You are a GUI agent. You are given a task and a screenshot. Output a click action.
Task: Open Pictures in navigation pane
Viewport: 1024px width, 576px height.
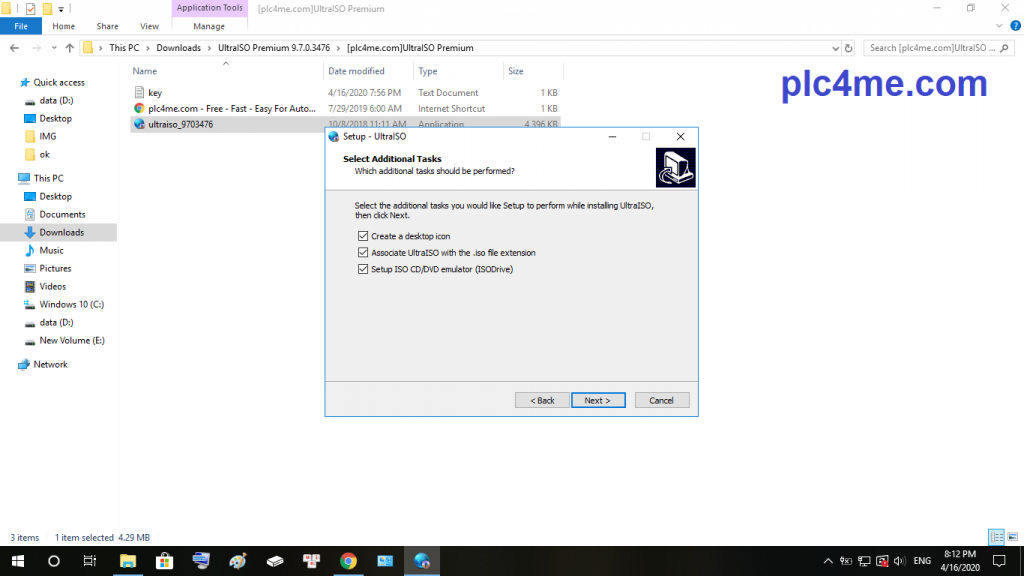coord(55,268)
